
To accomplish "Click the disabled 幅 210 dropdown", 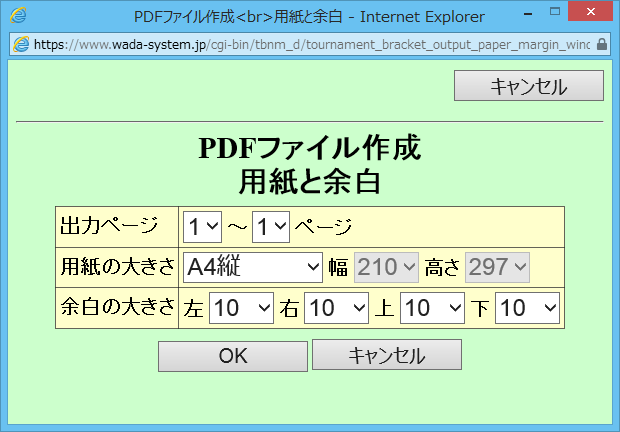I will 386,268.
